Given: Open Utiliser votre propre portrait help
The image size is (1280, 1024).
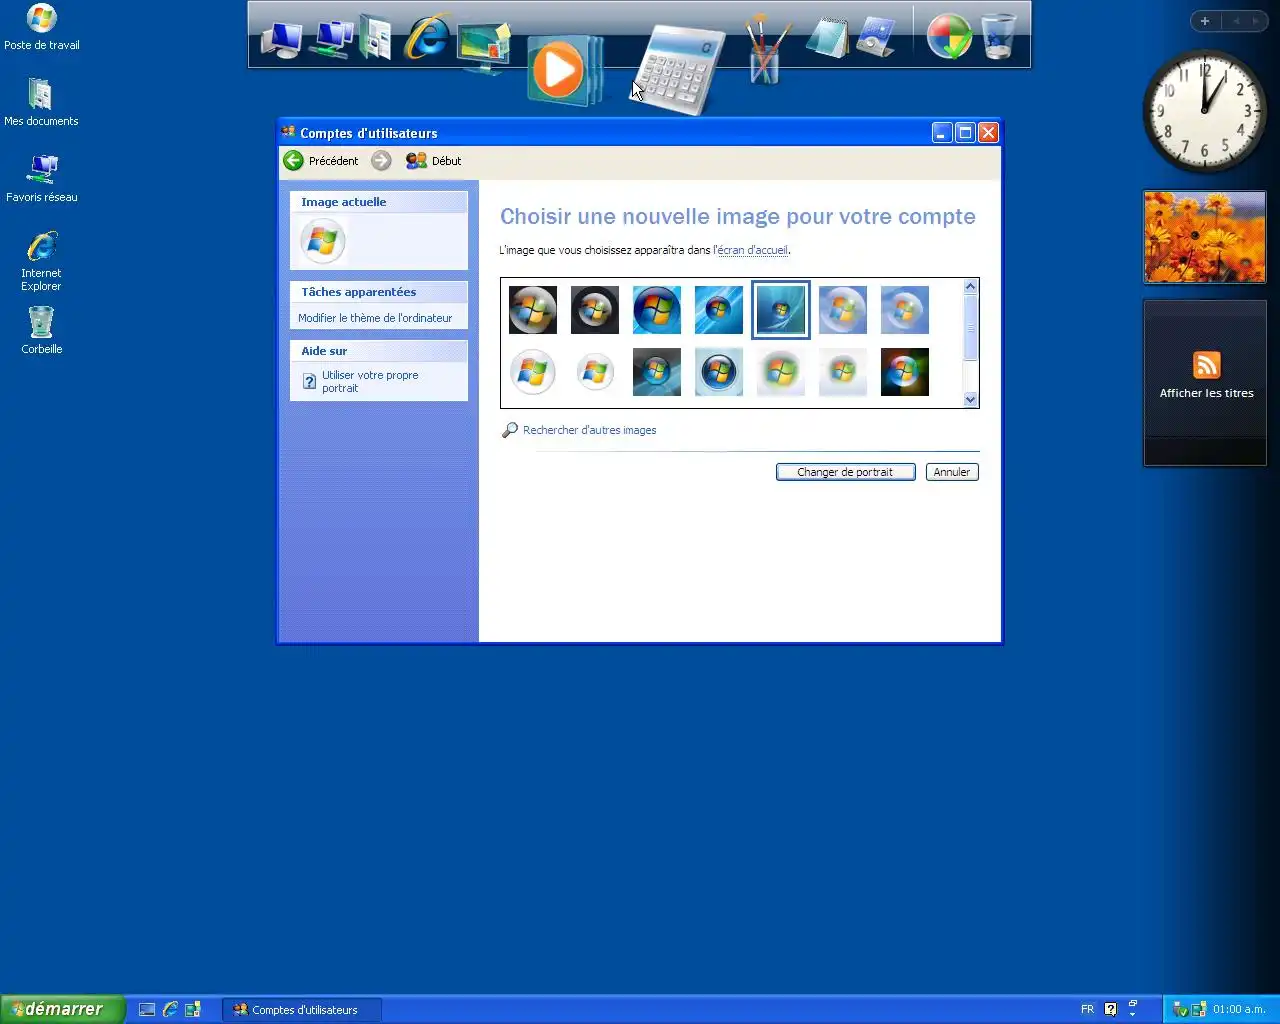Looking at the screenshot, I should 370,381.
